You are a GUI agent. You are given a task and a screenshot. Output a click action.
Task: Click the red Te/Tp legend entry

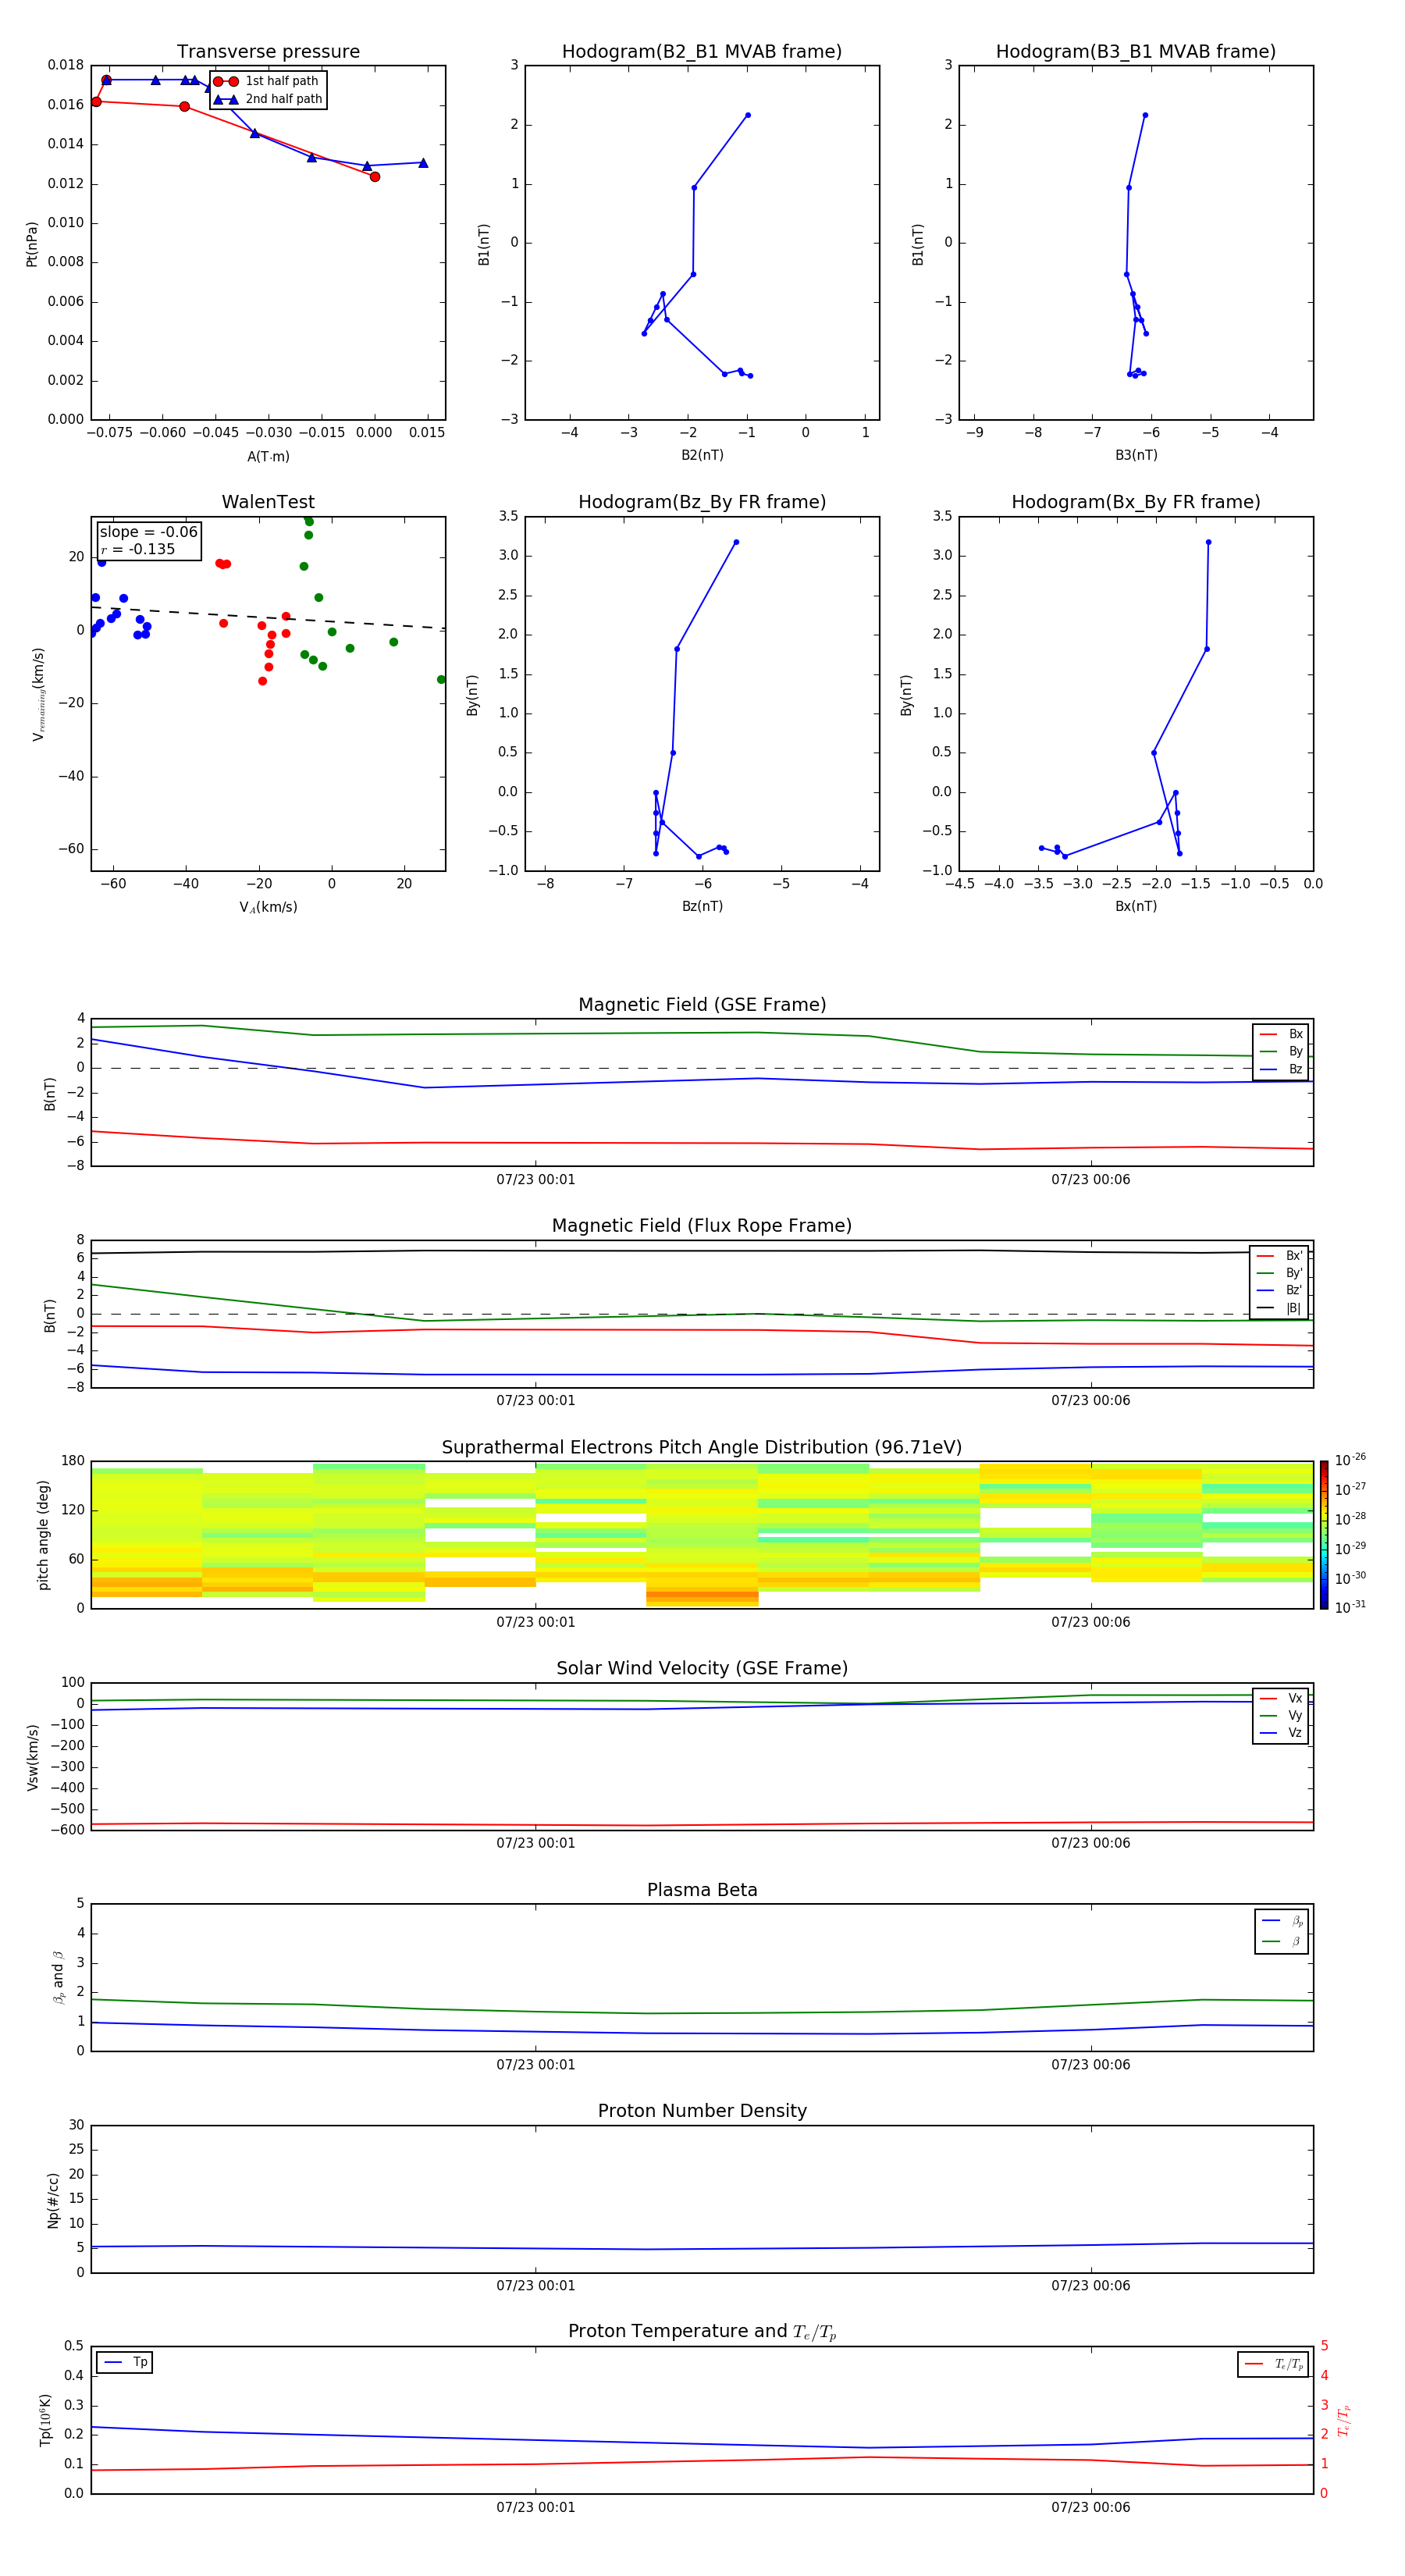[1274, 2364]
